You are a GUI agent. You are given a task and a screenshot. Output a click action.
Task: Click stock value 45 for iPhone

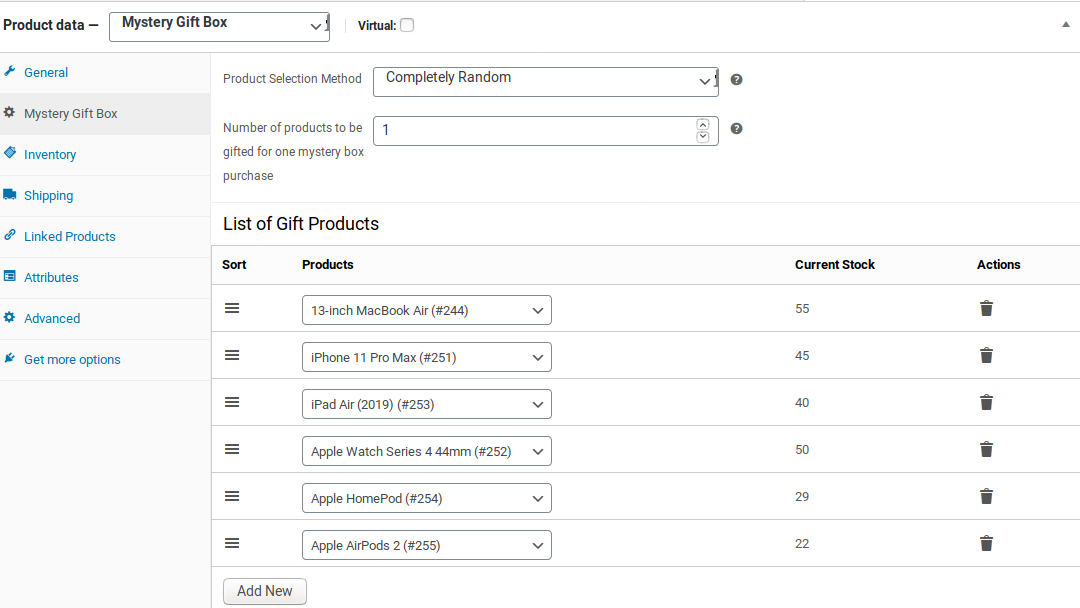tap(802, 355)
